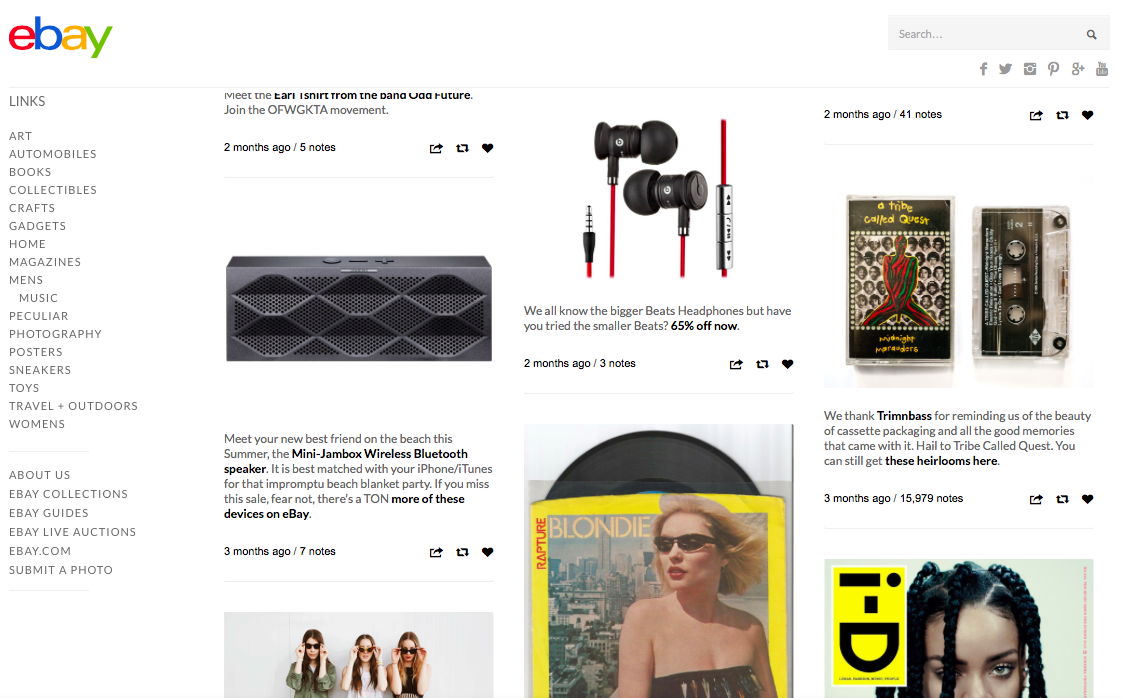Reblog the Mini-Jambox speaker post
Image resolution: width=1122 pixels, height=698 pixels.
[x=462, y=552]
